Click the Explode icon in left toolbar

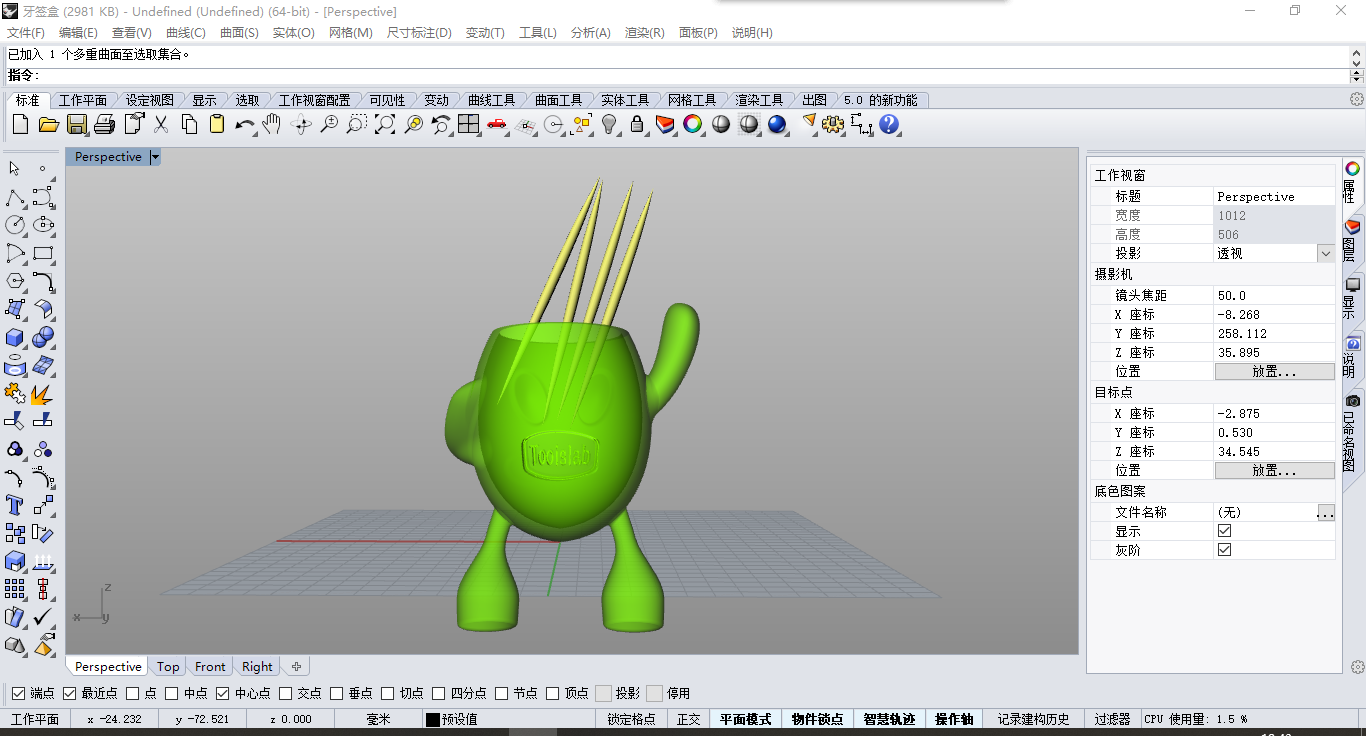coord(43,393)
